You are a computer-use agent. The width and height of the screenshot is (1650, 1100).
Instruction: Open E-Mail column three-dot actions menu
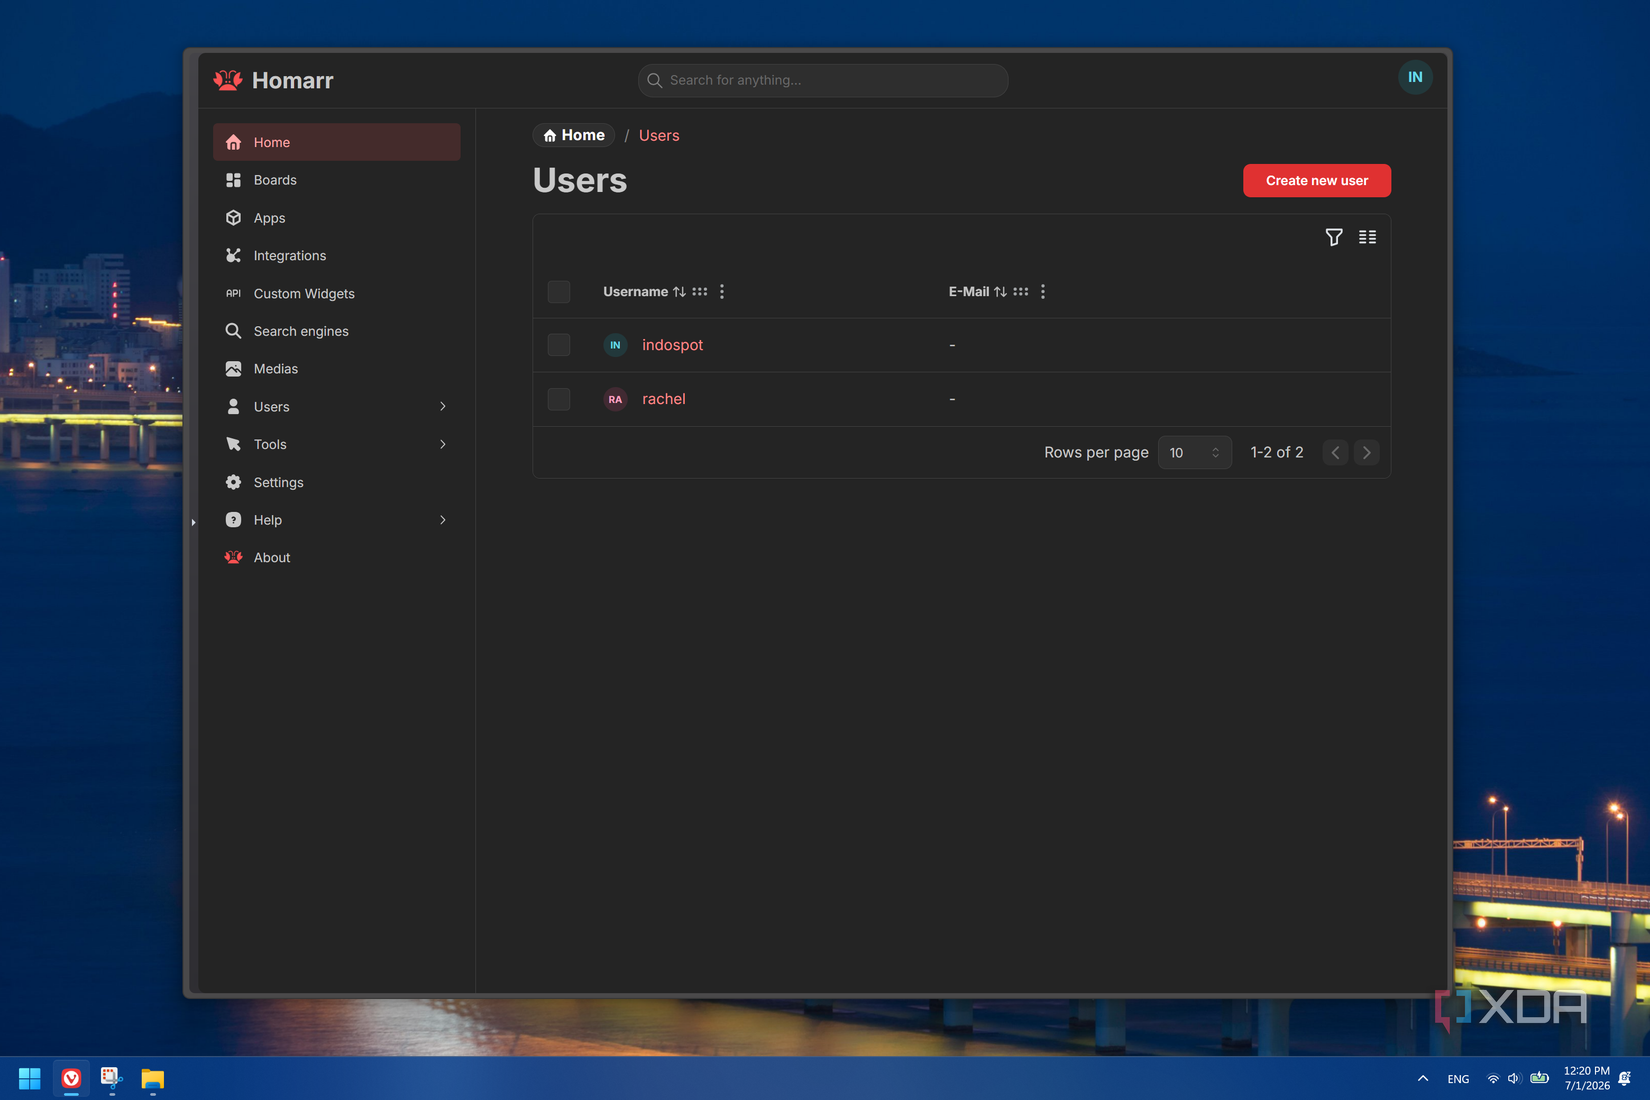[x=1043, y=292]
